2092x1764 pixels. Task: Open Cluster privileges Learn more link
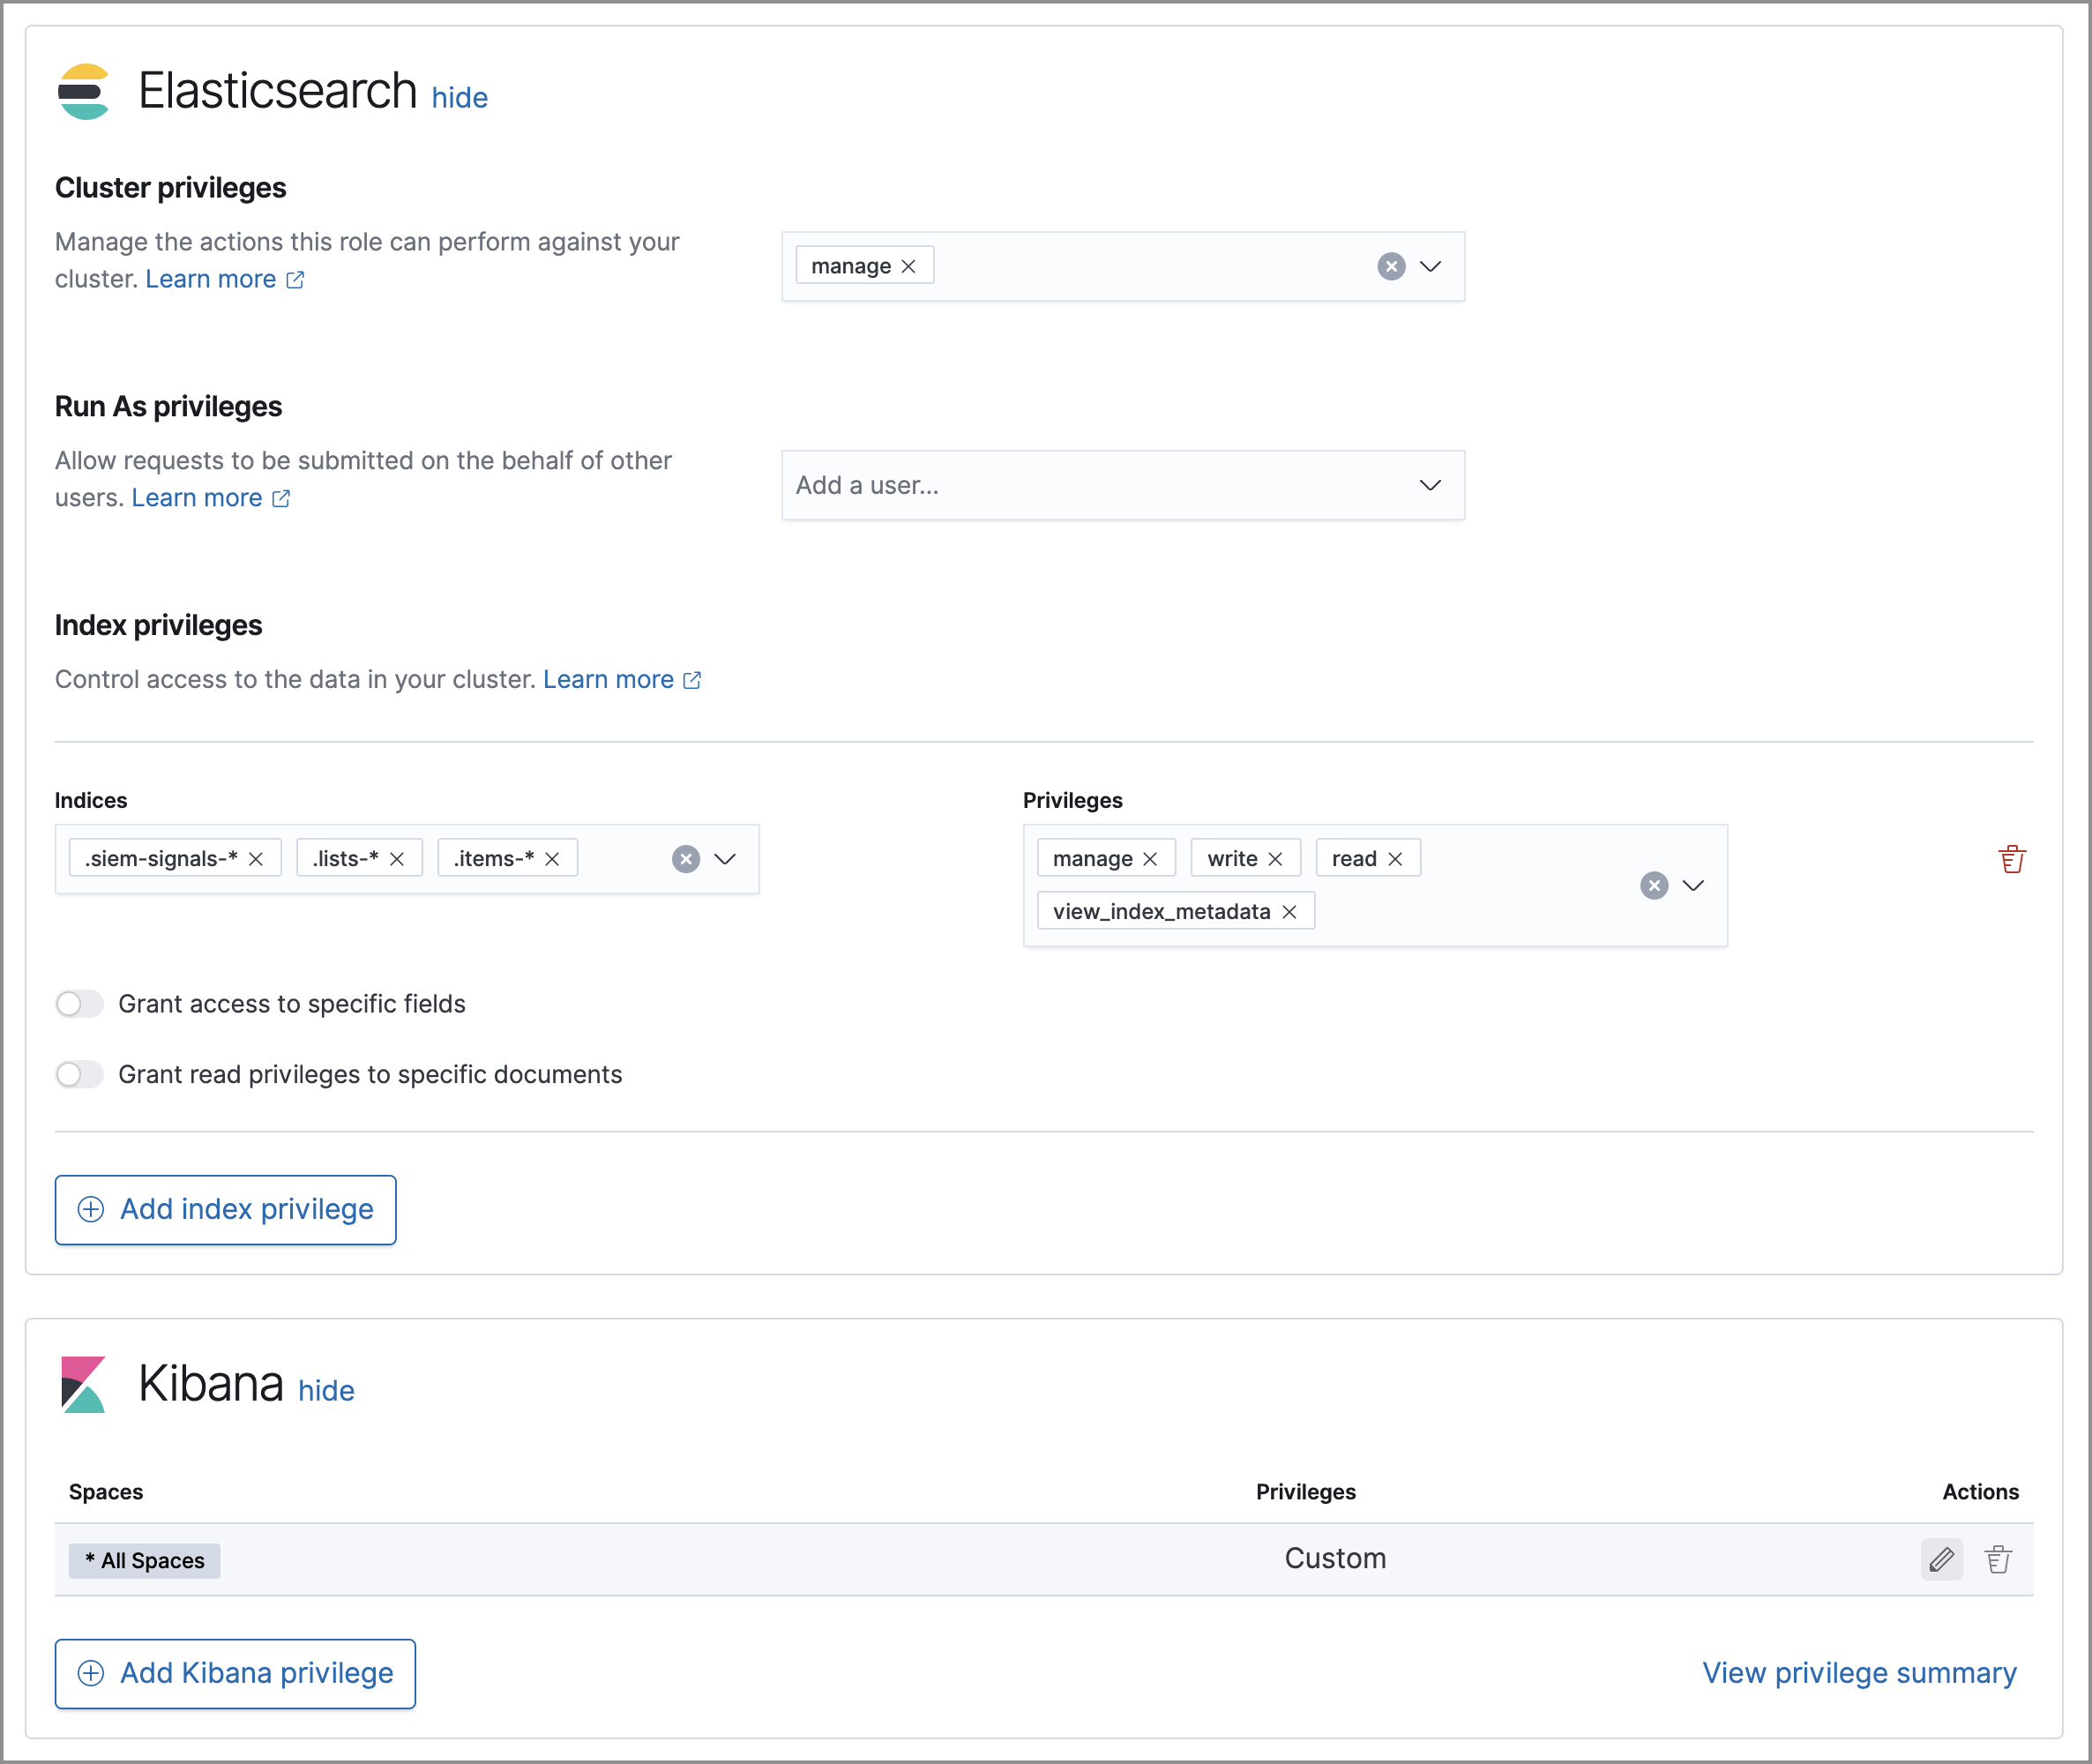tap(225, 279)
